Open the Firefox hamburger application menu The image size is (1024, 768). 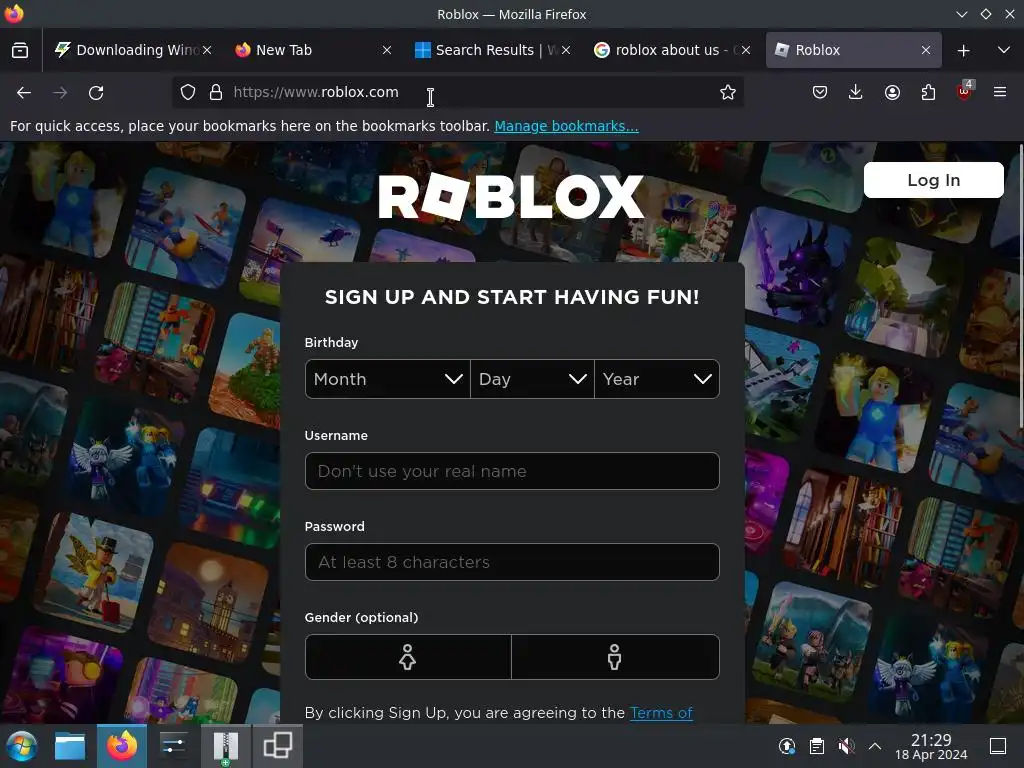(x=1000, y=92)
